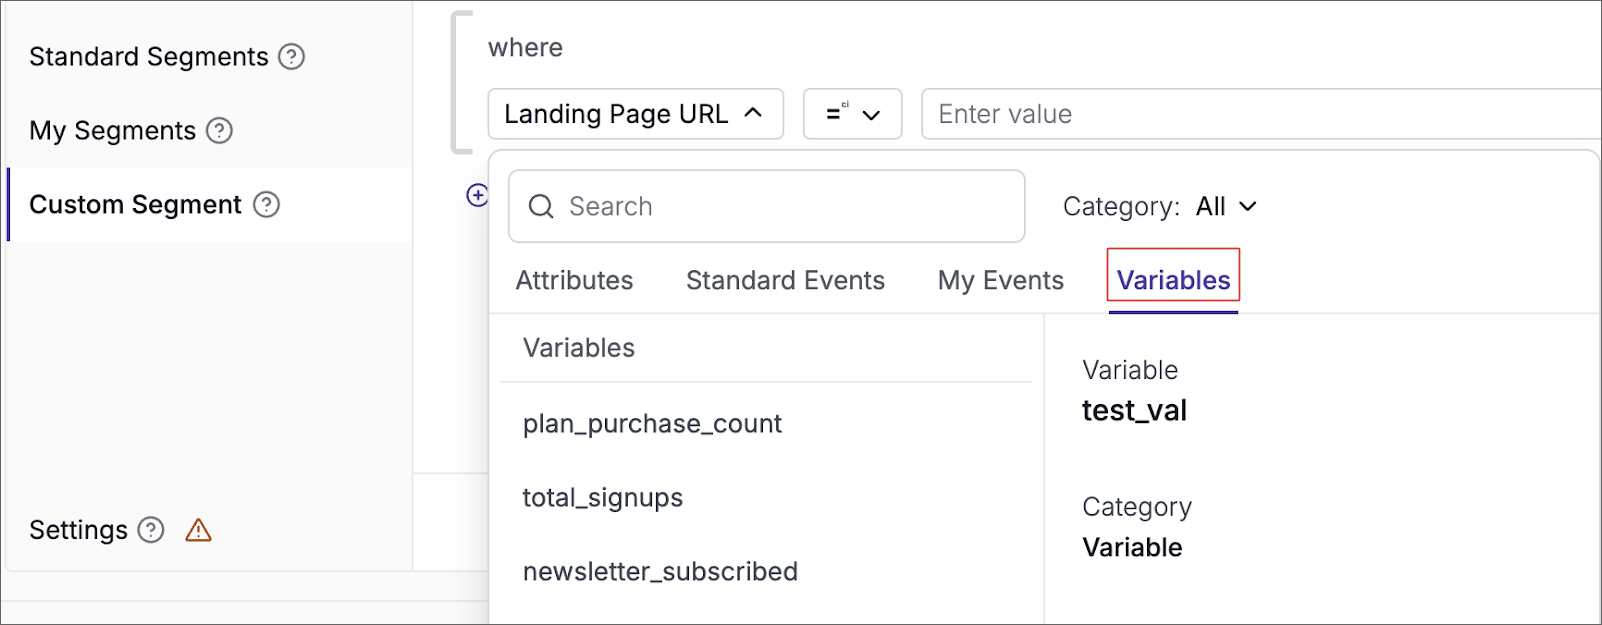Open My Segments in sidebar

click(x=113, y=131)
